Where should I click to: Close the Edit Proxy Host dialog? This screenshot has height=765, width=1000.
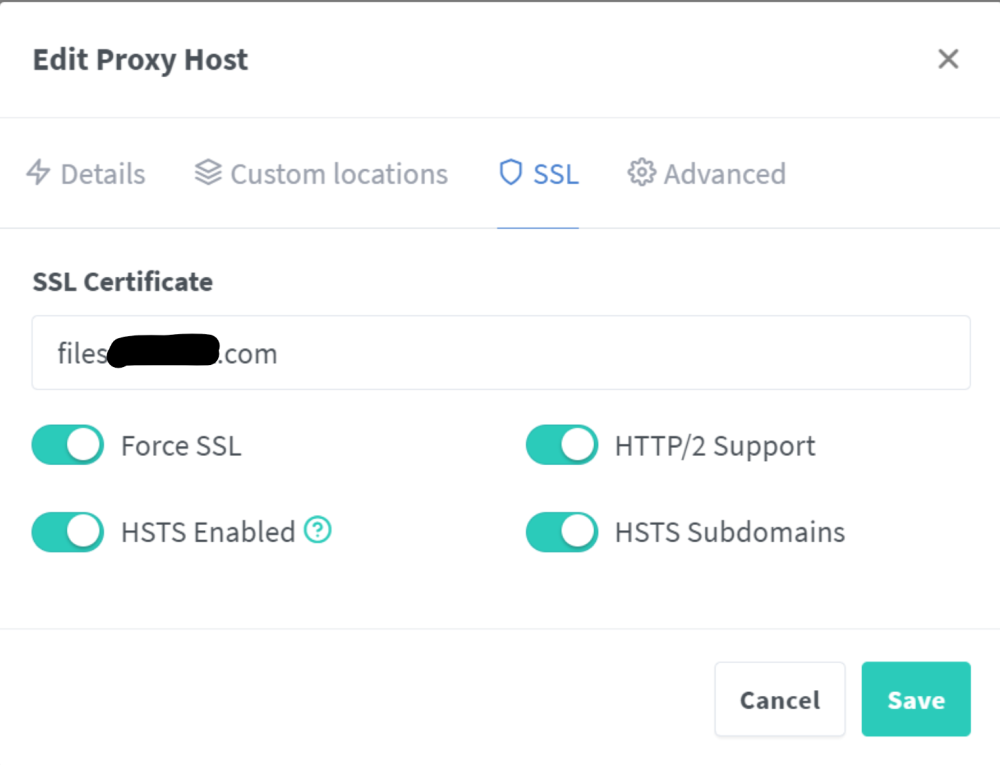[948, 59]
